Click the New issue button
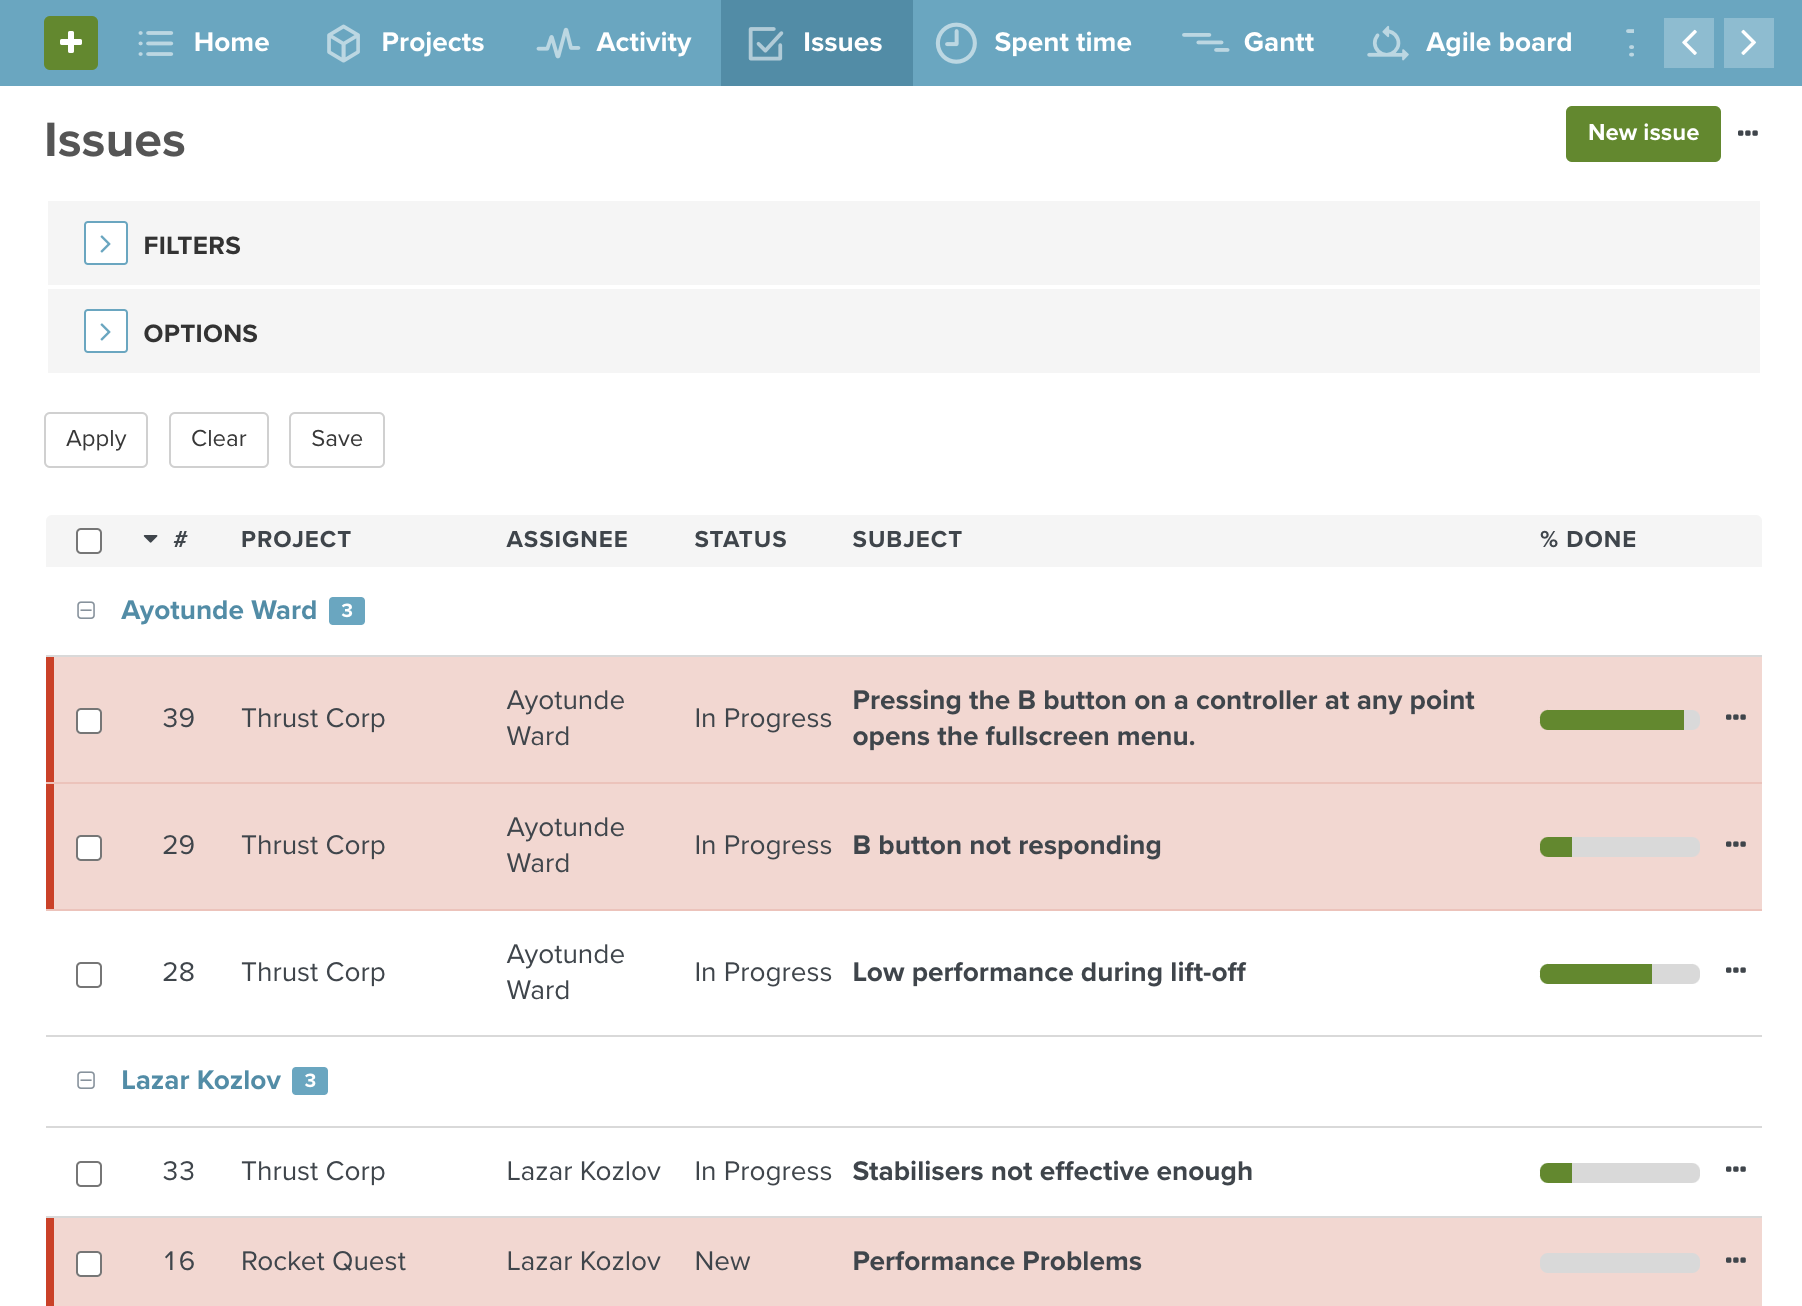The image size is (1802, 1306). click(x=1643, y=133)
